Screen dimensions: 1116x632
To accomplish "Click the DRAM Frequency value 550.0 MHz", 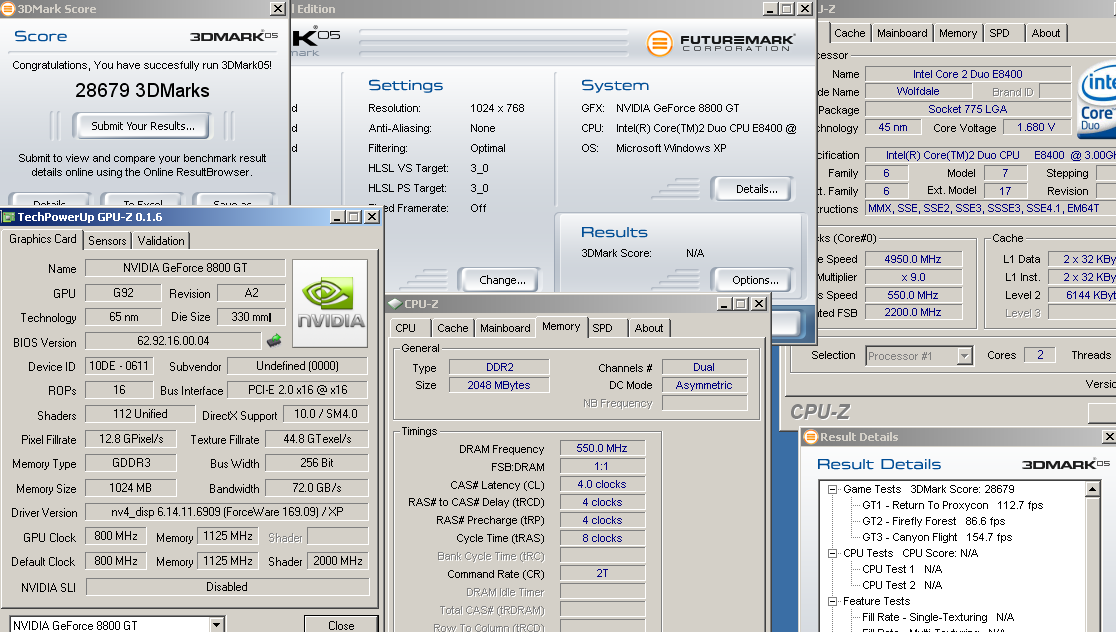I will [602, 448].
